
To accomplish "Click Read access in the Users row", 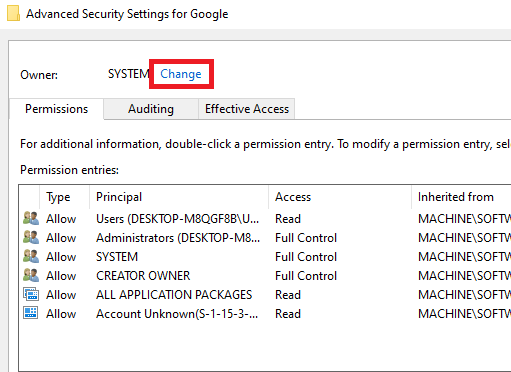I will click(288, 219).
